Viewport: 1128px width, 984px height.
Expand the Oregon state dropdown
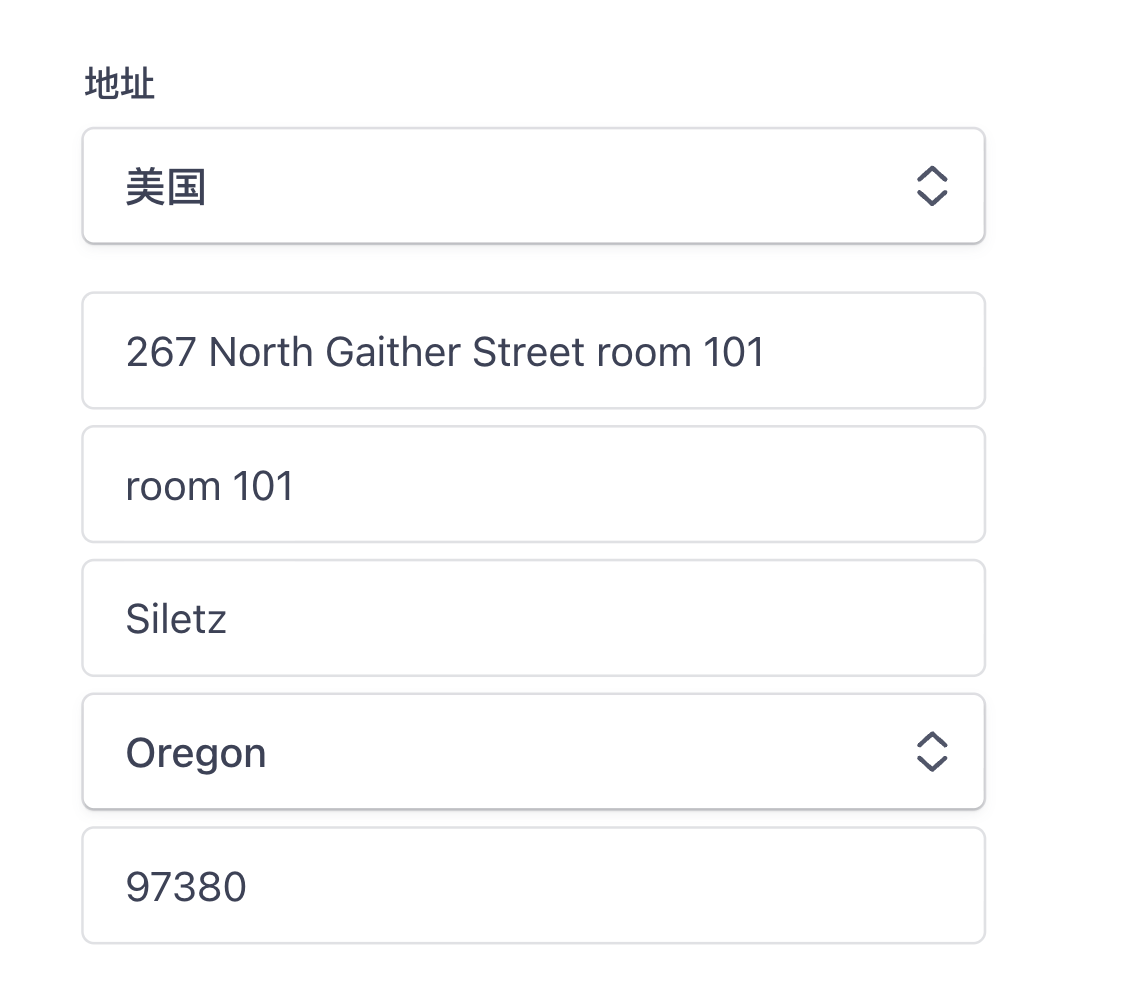point(533,752)
